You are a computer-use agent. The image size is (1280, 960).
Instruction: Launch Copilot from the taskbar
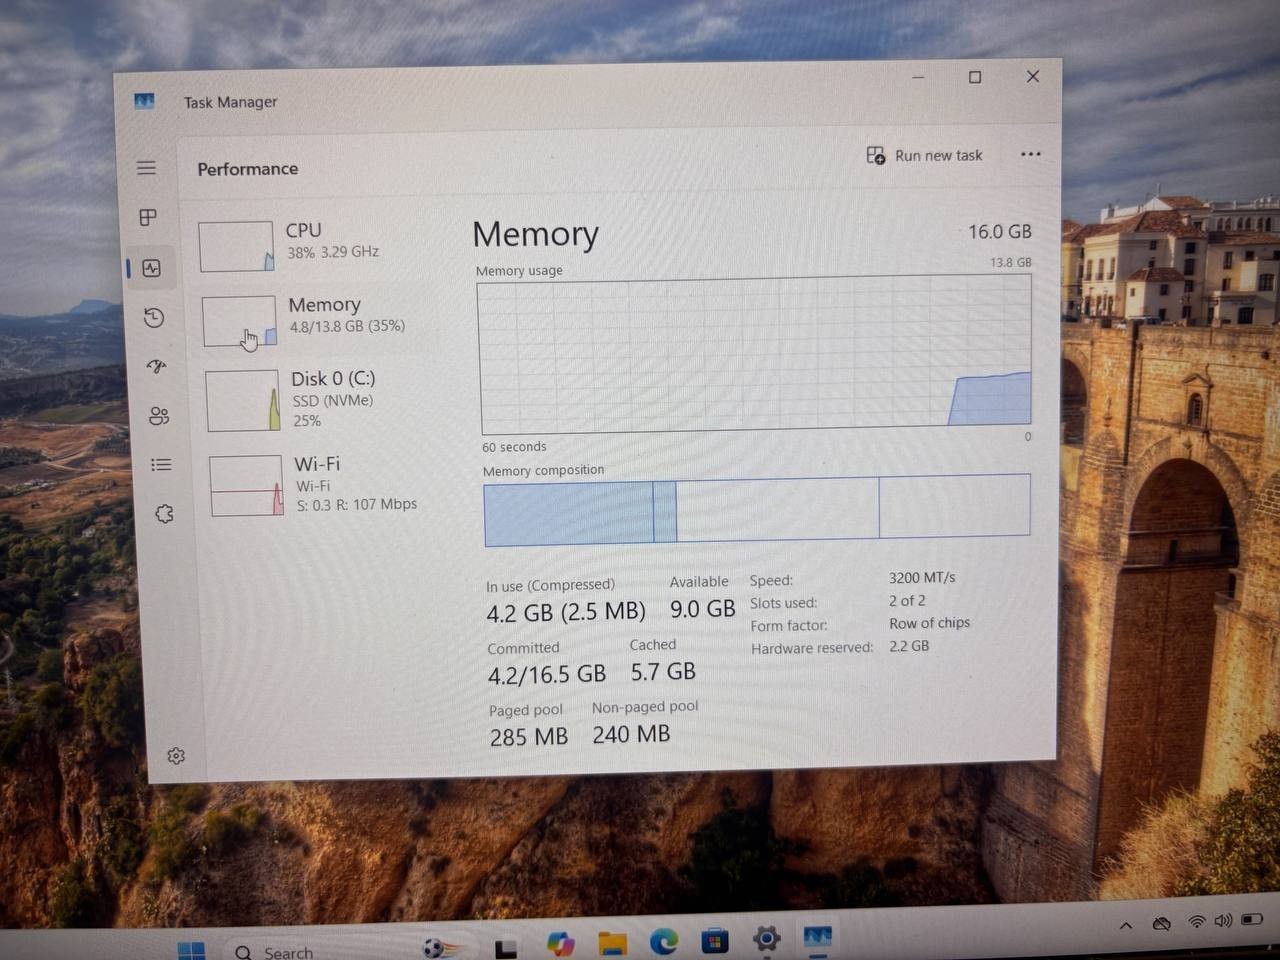(561, 943)
